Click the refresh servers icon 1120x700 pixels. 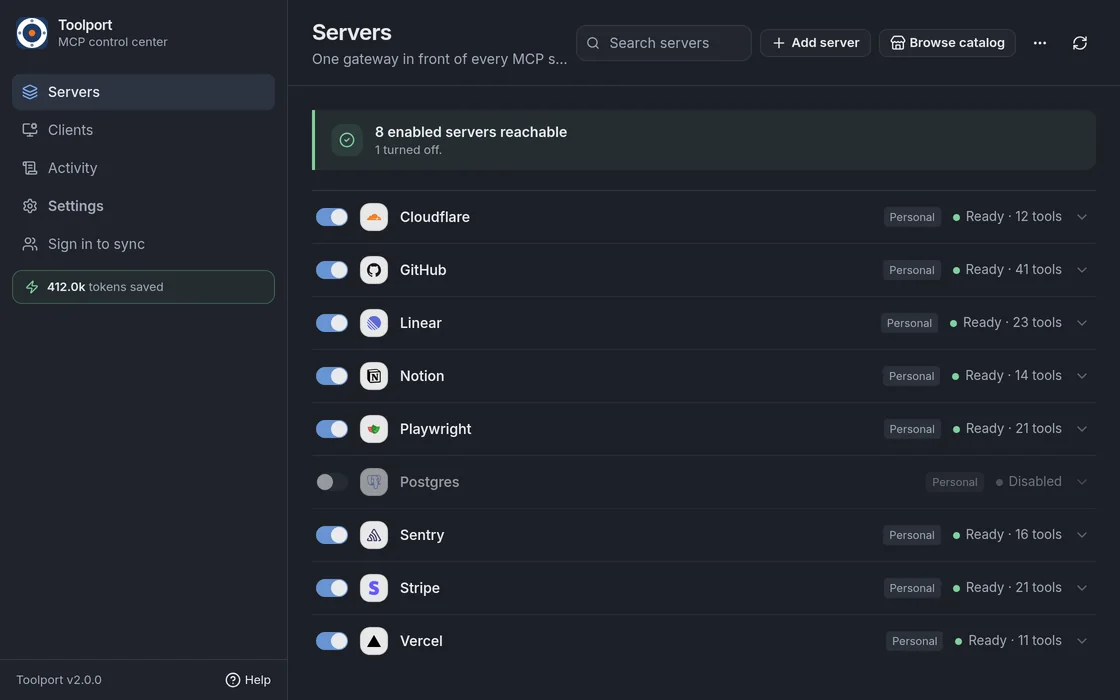(x=1079, y=43)
